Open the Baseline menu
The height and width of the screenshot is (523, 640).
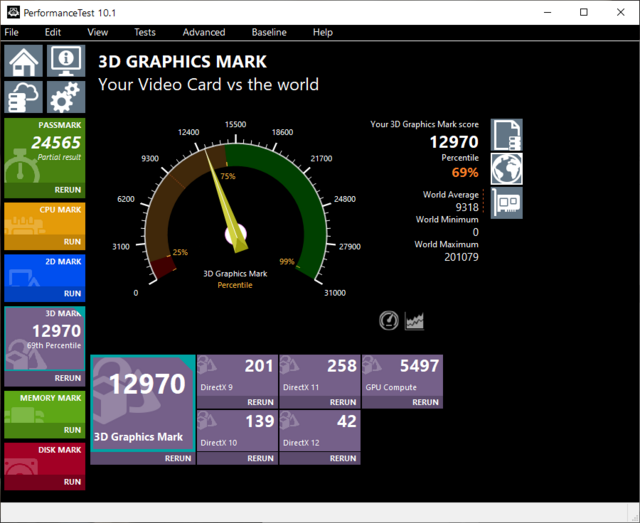coord(268,32)
